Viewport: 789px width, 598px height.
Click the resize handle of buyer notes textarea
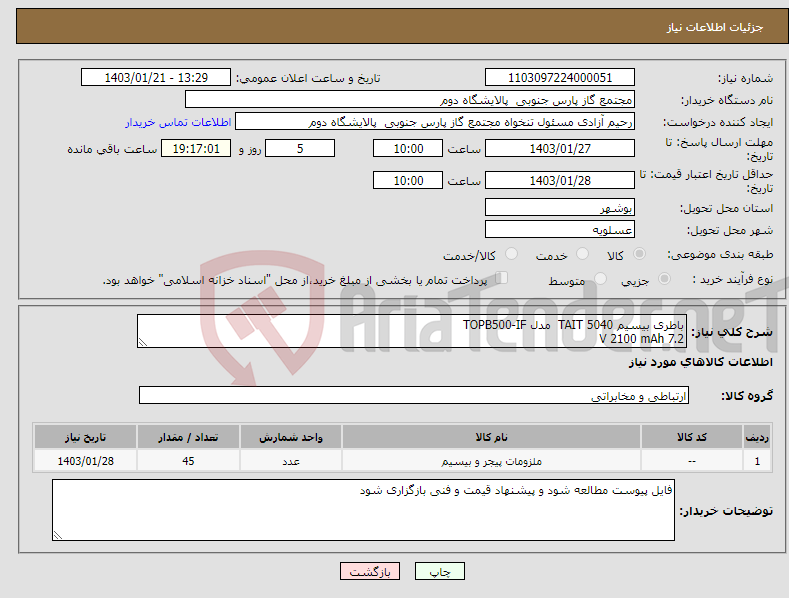[58, 535]
